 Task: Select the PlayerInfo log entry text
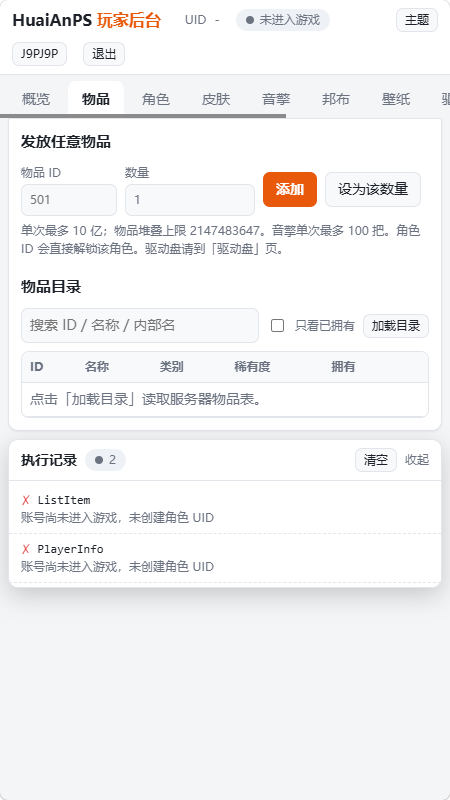(70, 549)
